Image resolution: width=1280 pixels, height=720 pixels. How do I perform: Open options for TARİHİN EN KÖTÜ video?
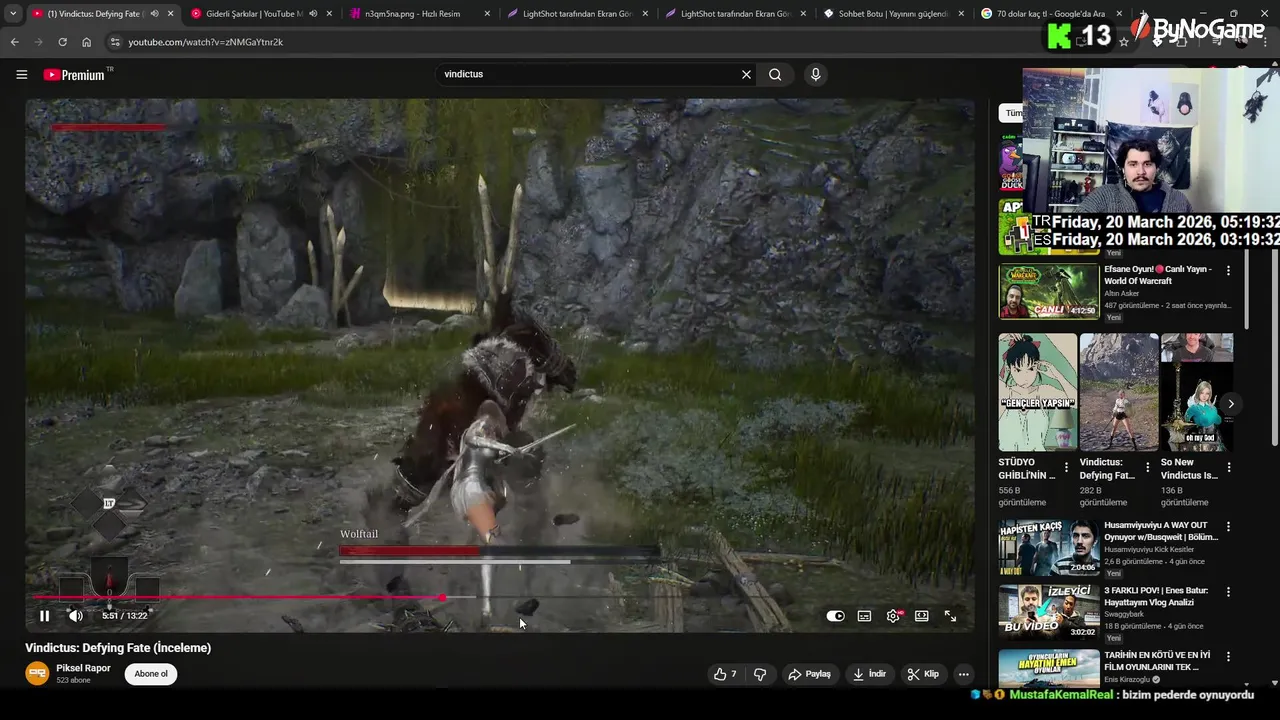tap(1228, 656)
